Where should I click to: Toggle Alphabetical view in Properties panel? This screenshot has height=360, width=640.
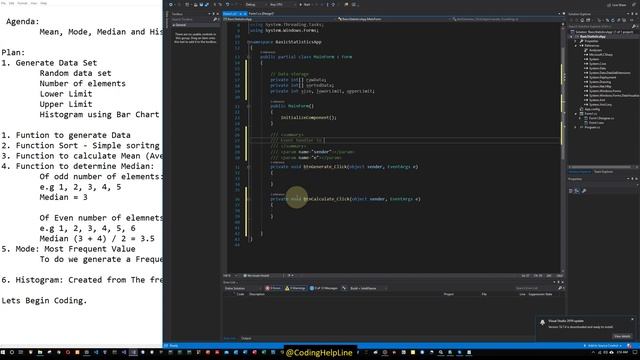577,191
